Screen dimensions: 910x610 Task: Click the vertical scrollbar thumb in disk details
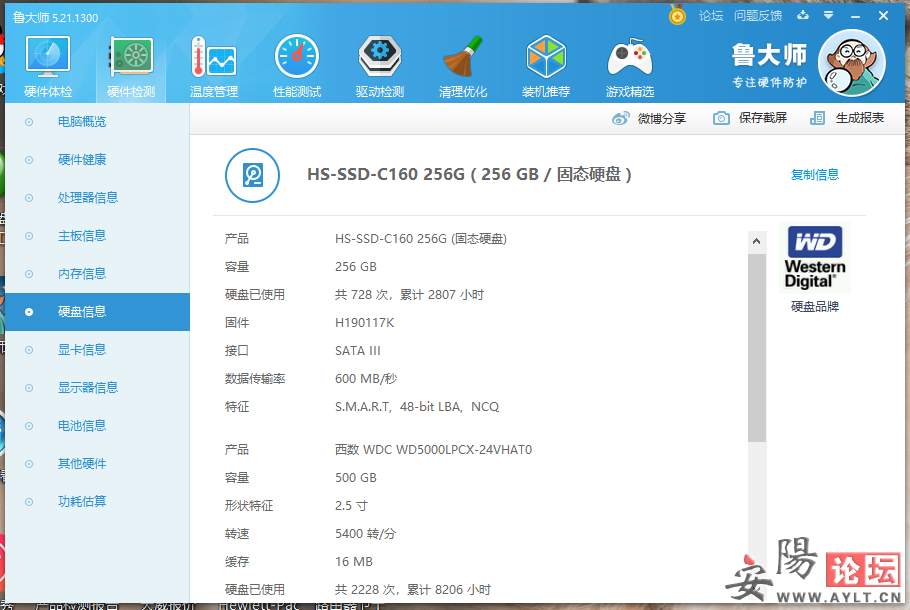pos(756,348)
